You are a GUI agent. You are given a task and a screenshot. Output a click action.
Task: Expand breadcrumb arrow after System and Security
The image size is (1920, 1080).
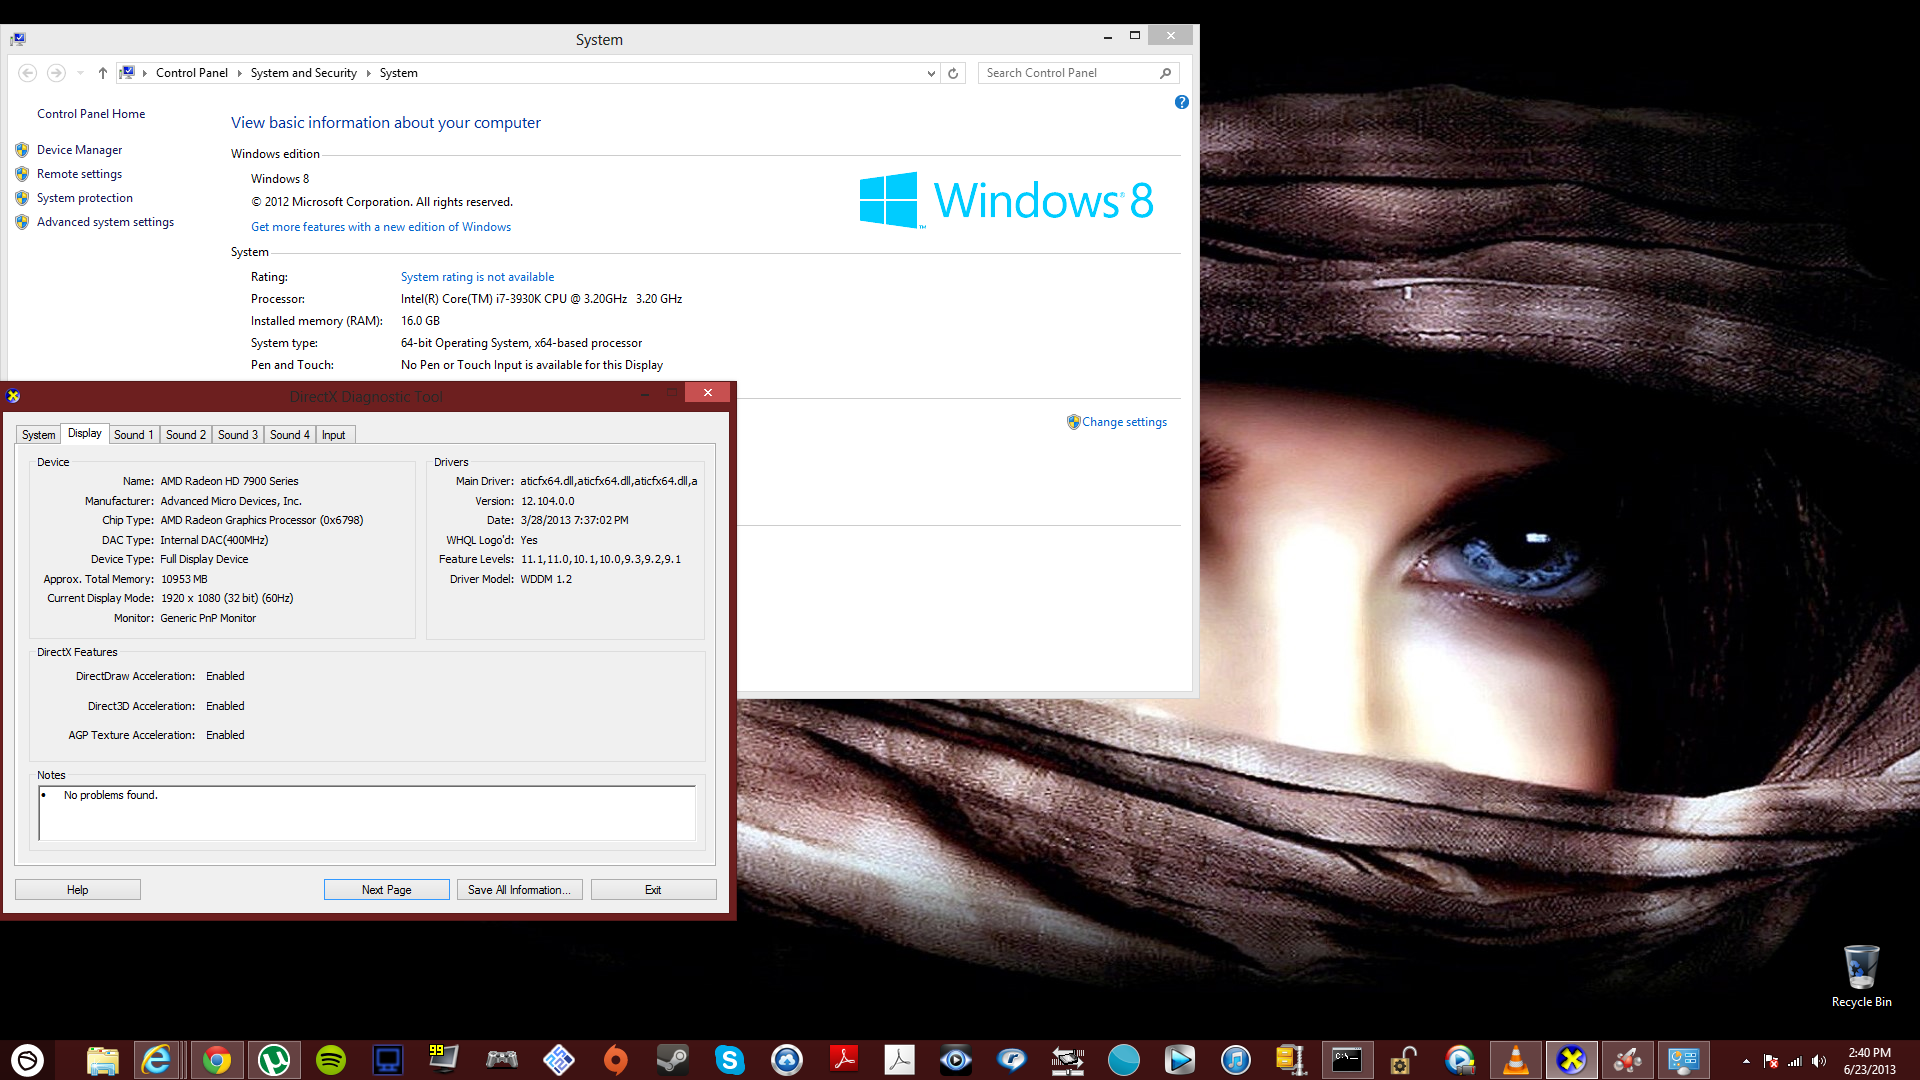[x=368, y=73]
